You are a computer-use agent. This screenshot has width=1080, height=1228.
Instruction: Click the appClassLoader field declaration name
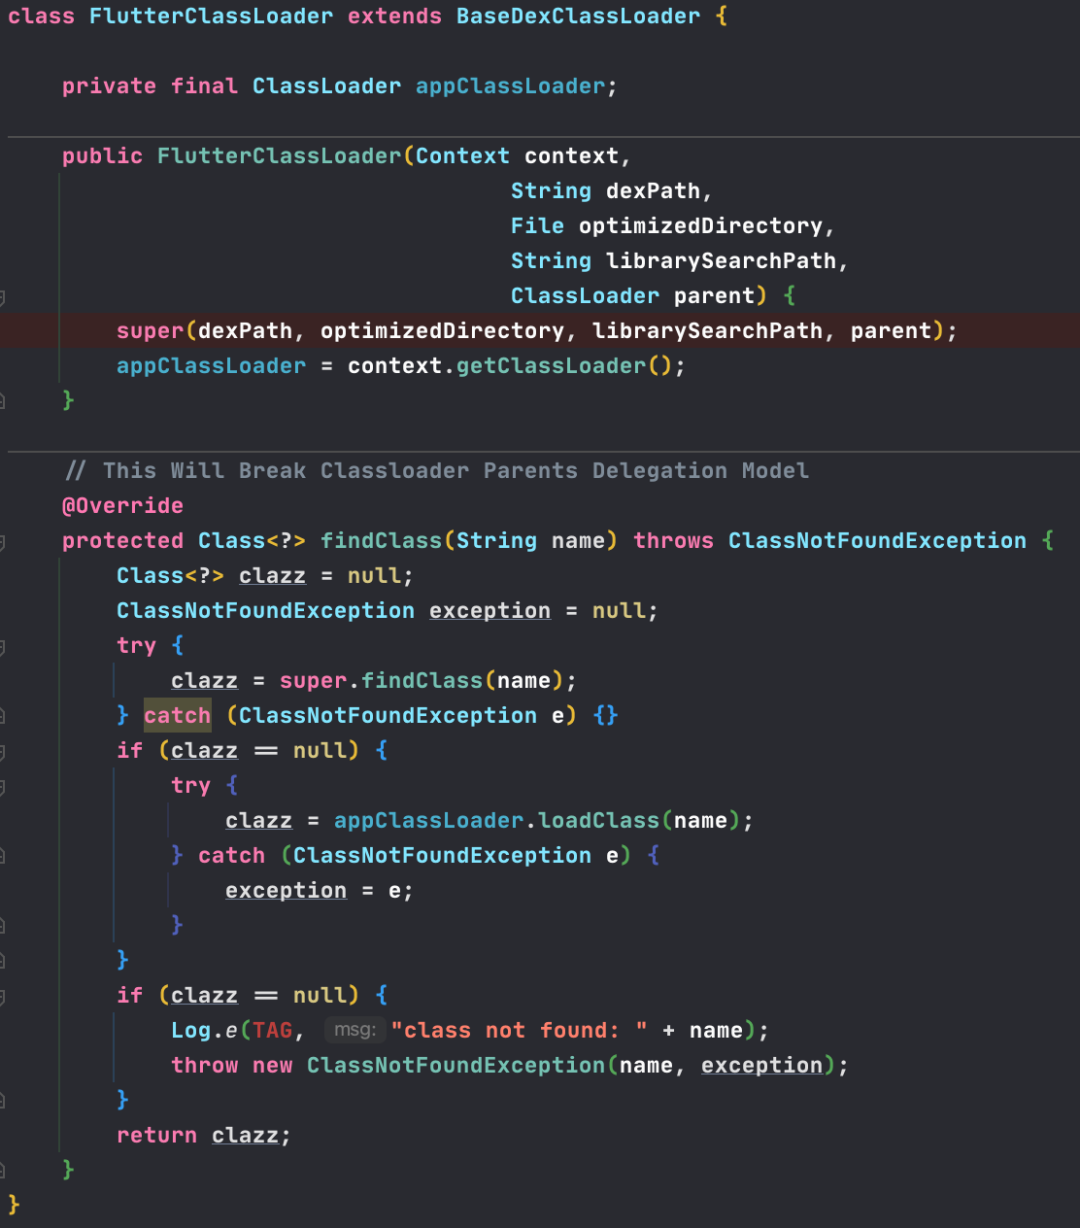[x=510, y=87]
